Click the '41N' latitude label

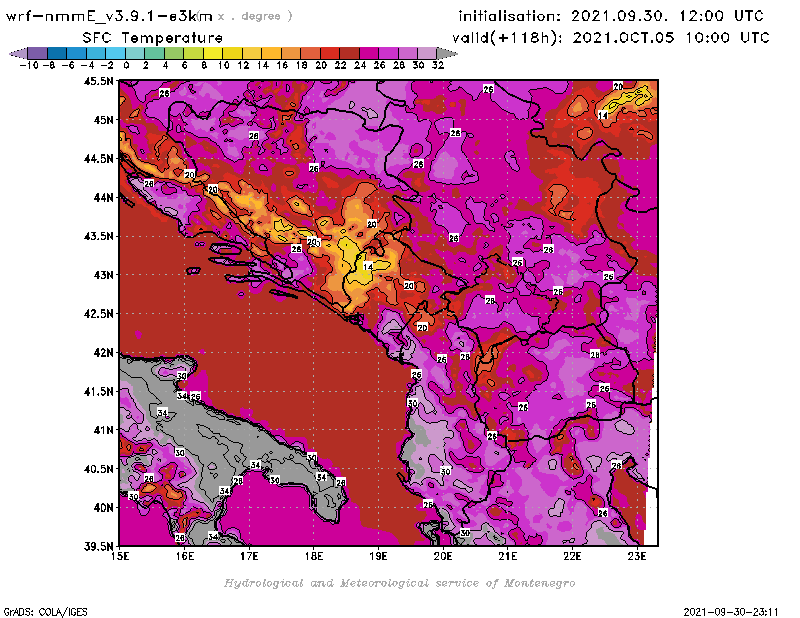coord(104,430)
